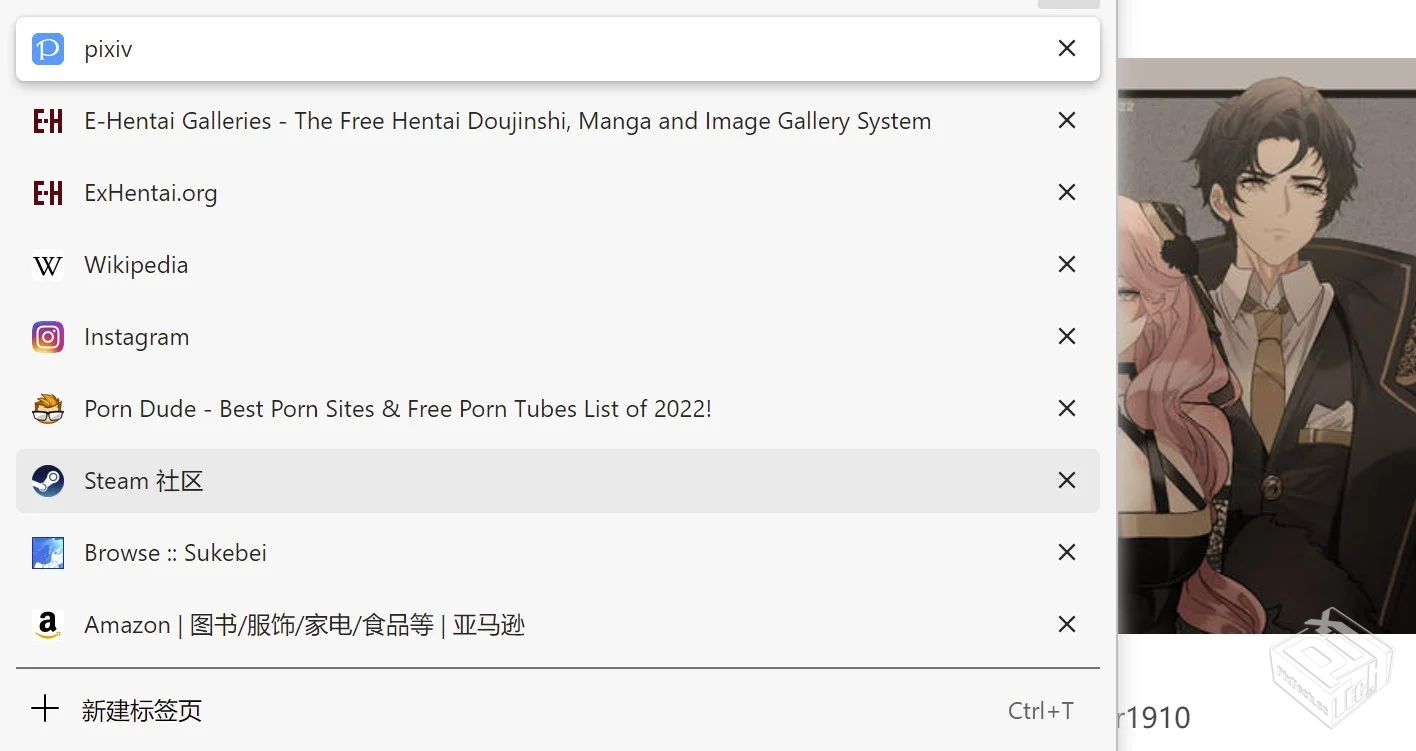Click the Wikipedia W favicon
1416x751 pixels.
click(48, 265)
